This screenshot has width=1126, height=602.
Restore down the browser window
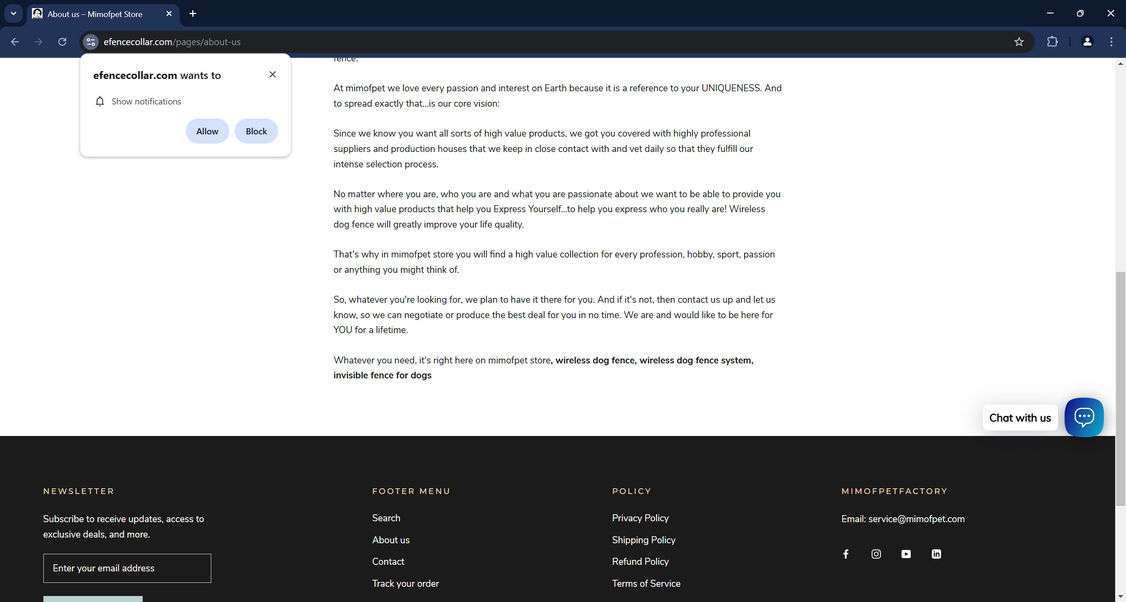click(1080, 14)
